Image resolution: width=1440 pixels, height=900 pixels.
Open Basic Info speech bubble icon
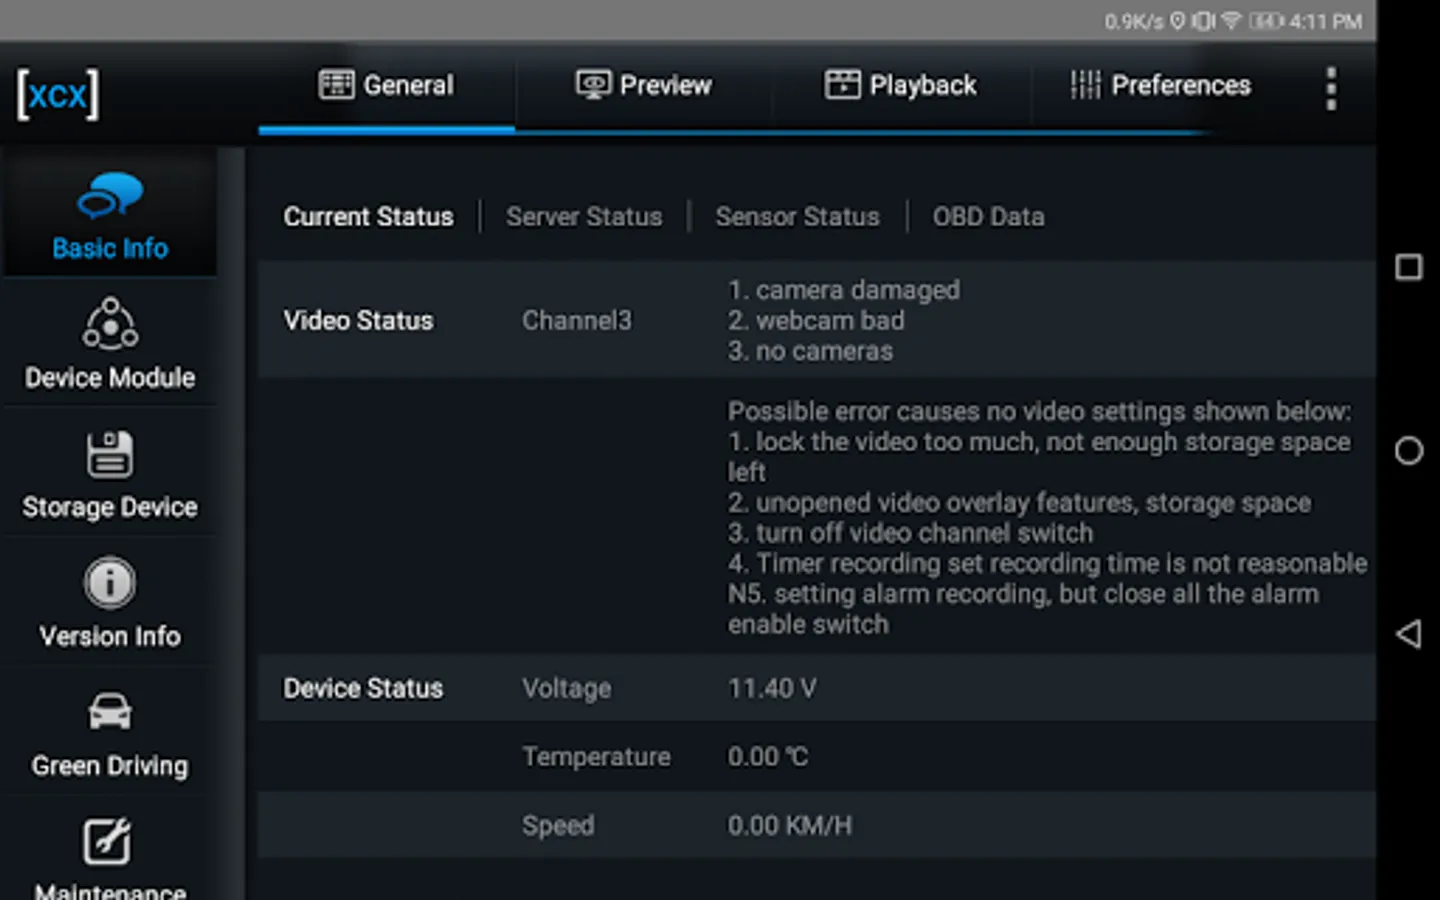pyautogui.click(x=110, y=195)
